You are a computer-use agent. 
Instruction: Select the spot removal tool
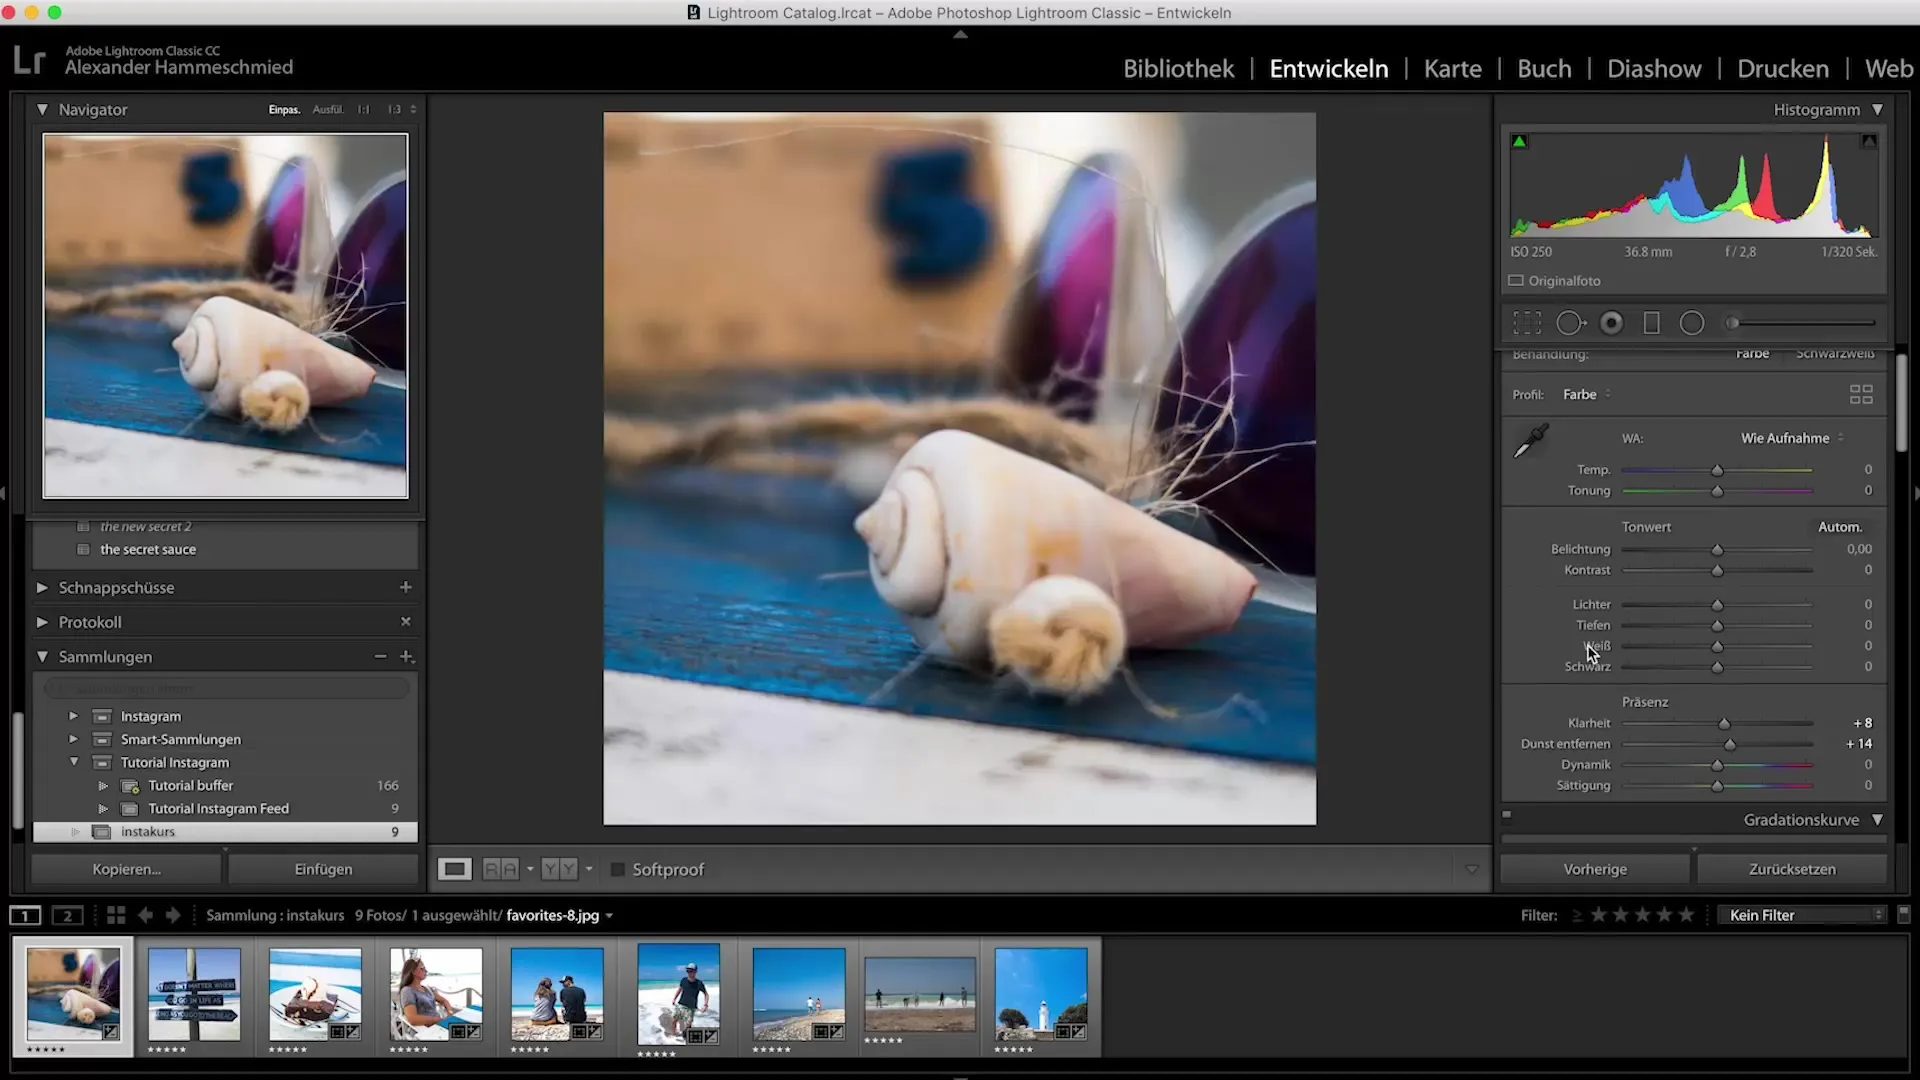click(x=1571, y=323)
